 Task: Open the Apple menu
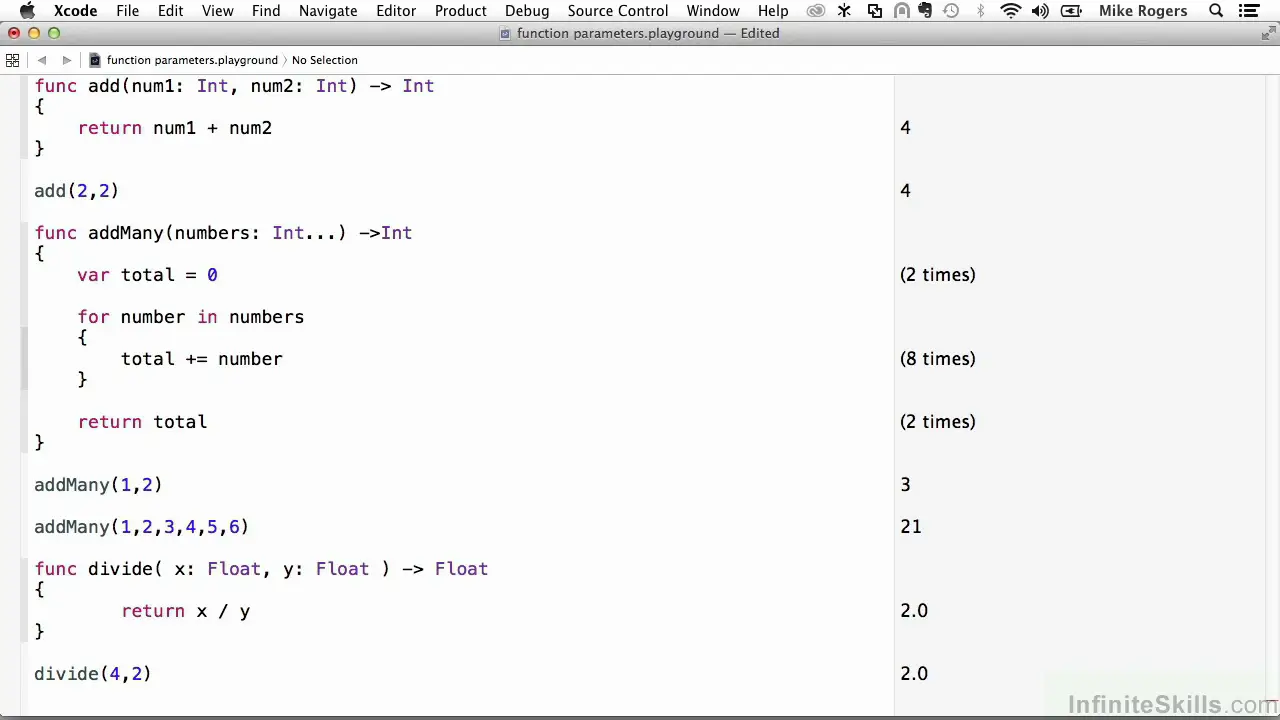coord(27,11)
